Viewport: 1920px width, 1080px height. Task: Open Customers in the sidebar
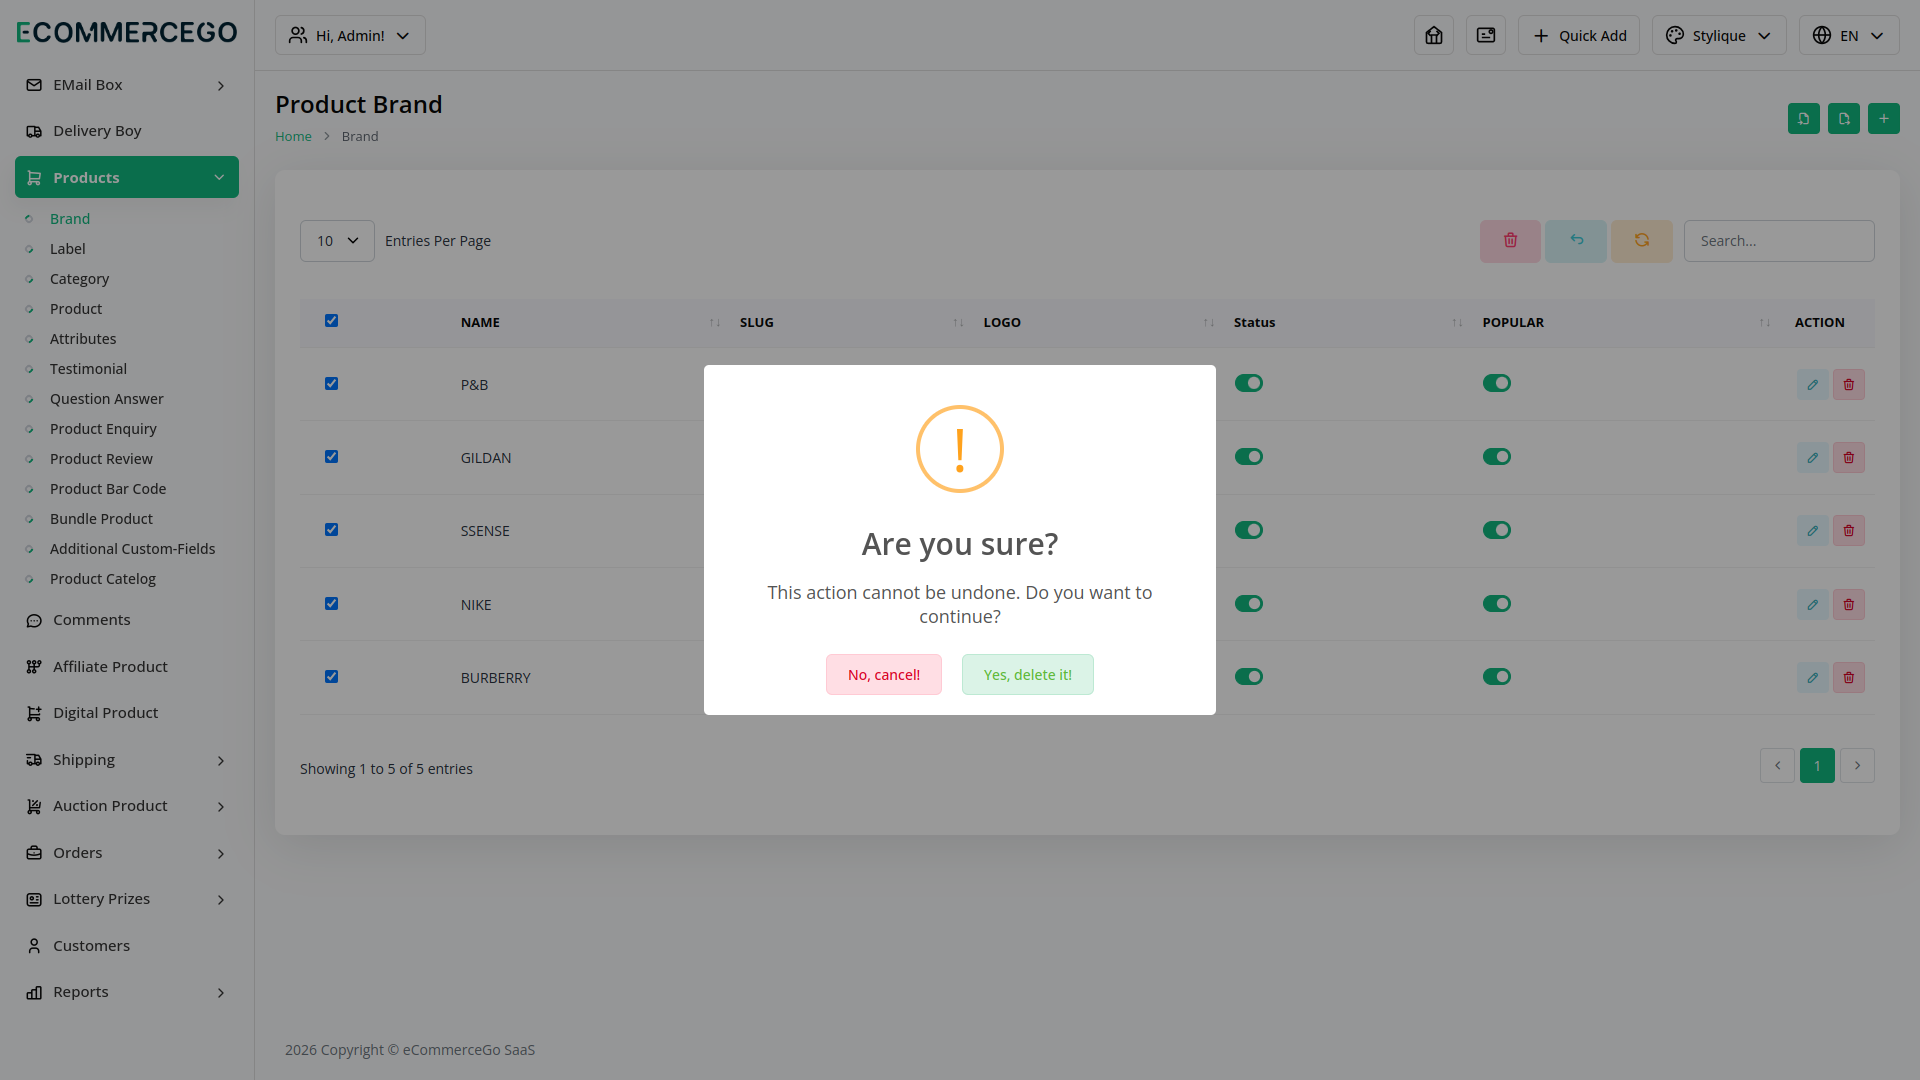coord(127,946)
